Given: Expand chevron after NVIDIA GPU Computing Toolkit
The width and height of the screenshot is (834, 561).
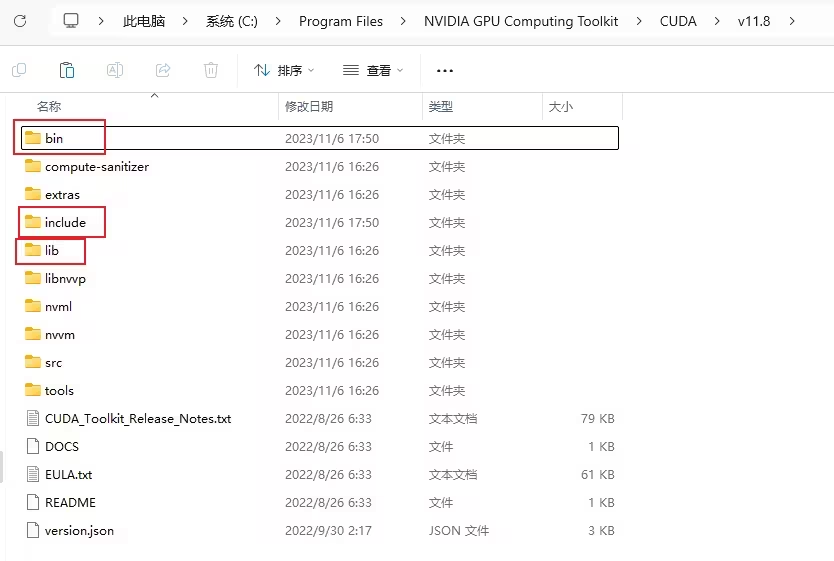Looking at the screenshot, I should (x=639, y=21).
